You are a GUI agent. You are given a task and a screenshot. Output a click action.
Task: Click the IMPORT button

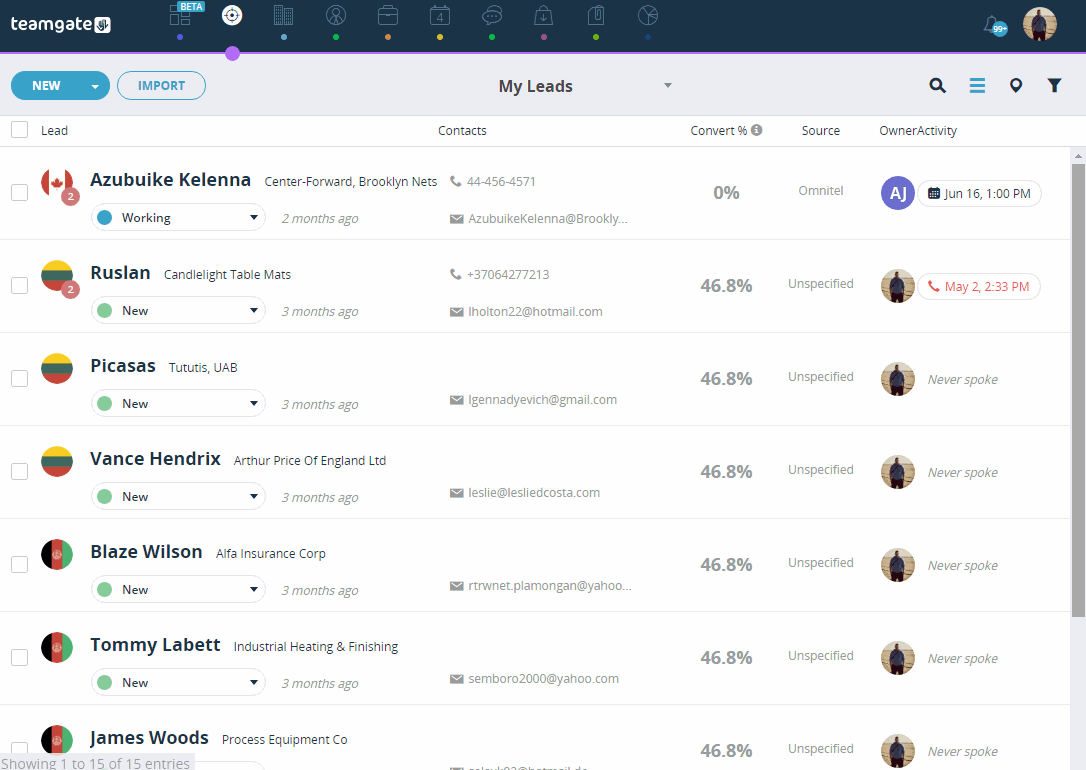tap(161, 86)
